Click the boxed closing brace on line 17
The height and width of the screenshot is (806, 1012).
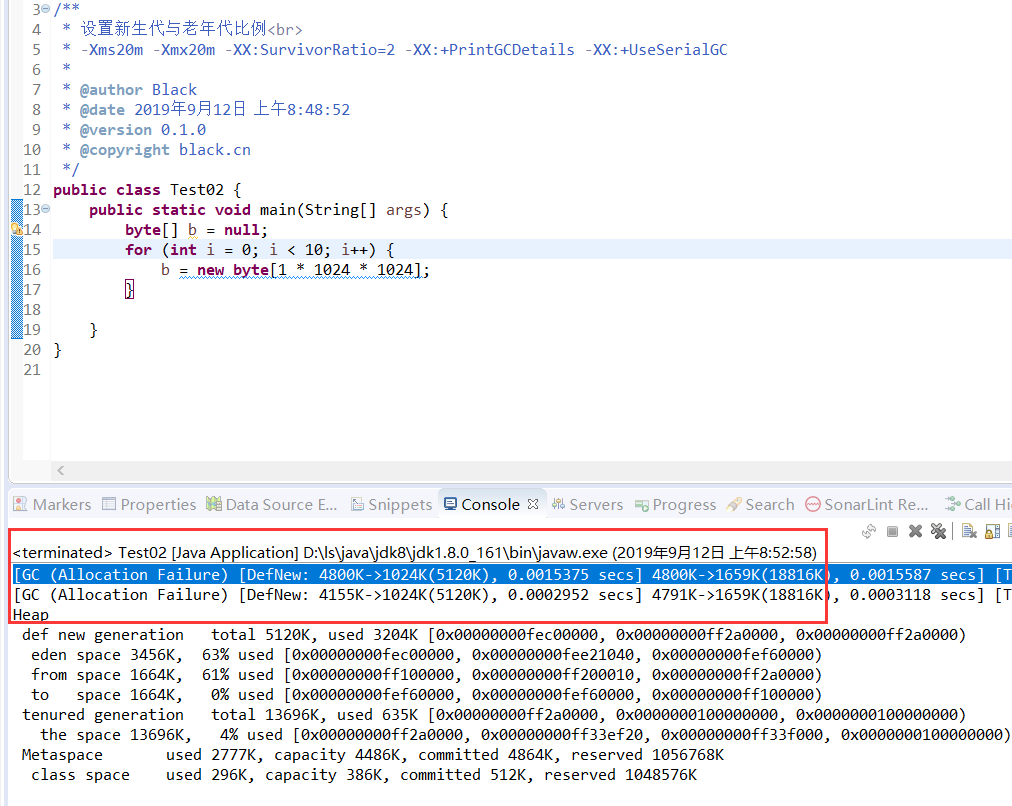pos(129,289)
